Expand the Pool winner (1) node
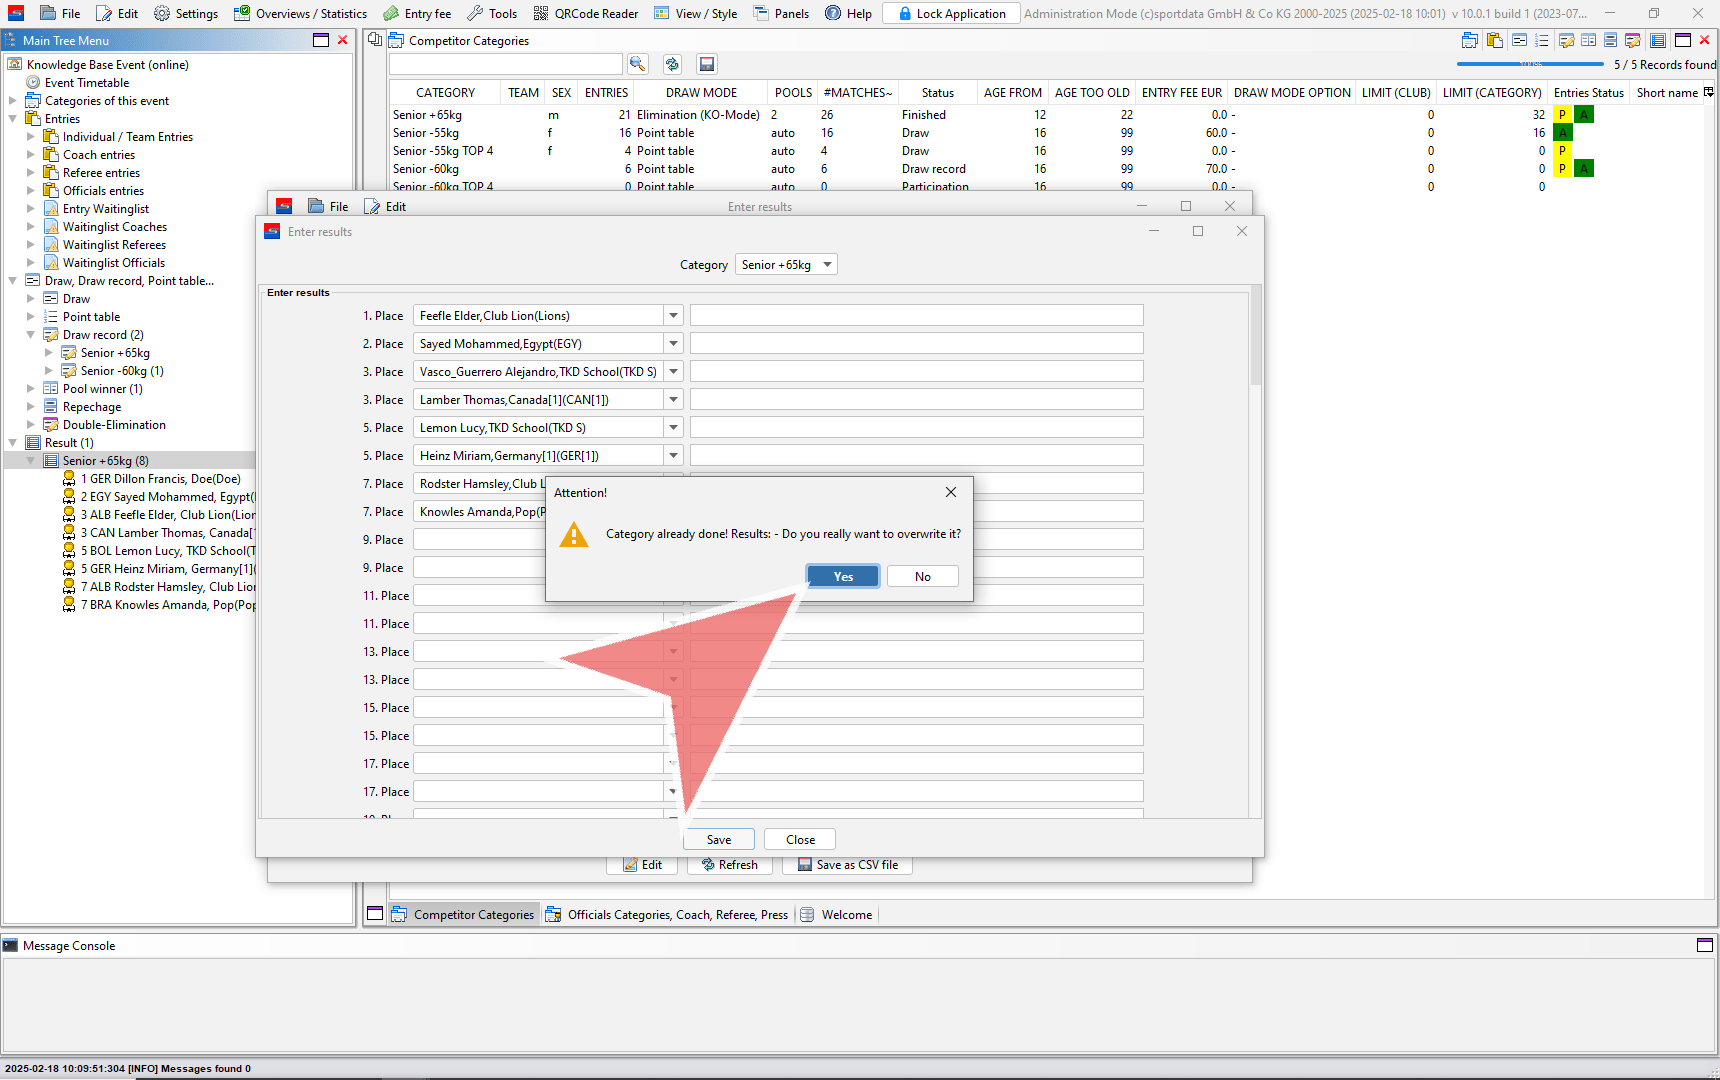The height and width of the screenshot is (1080, 1720). click(x=31, y=389)
